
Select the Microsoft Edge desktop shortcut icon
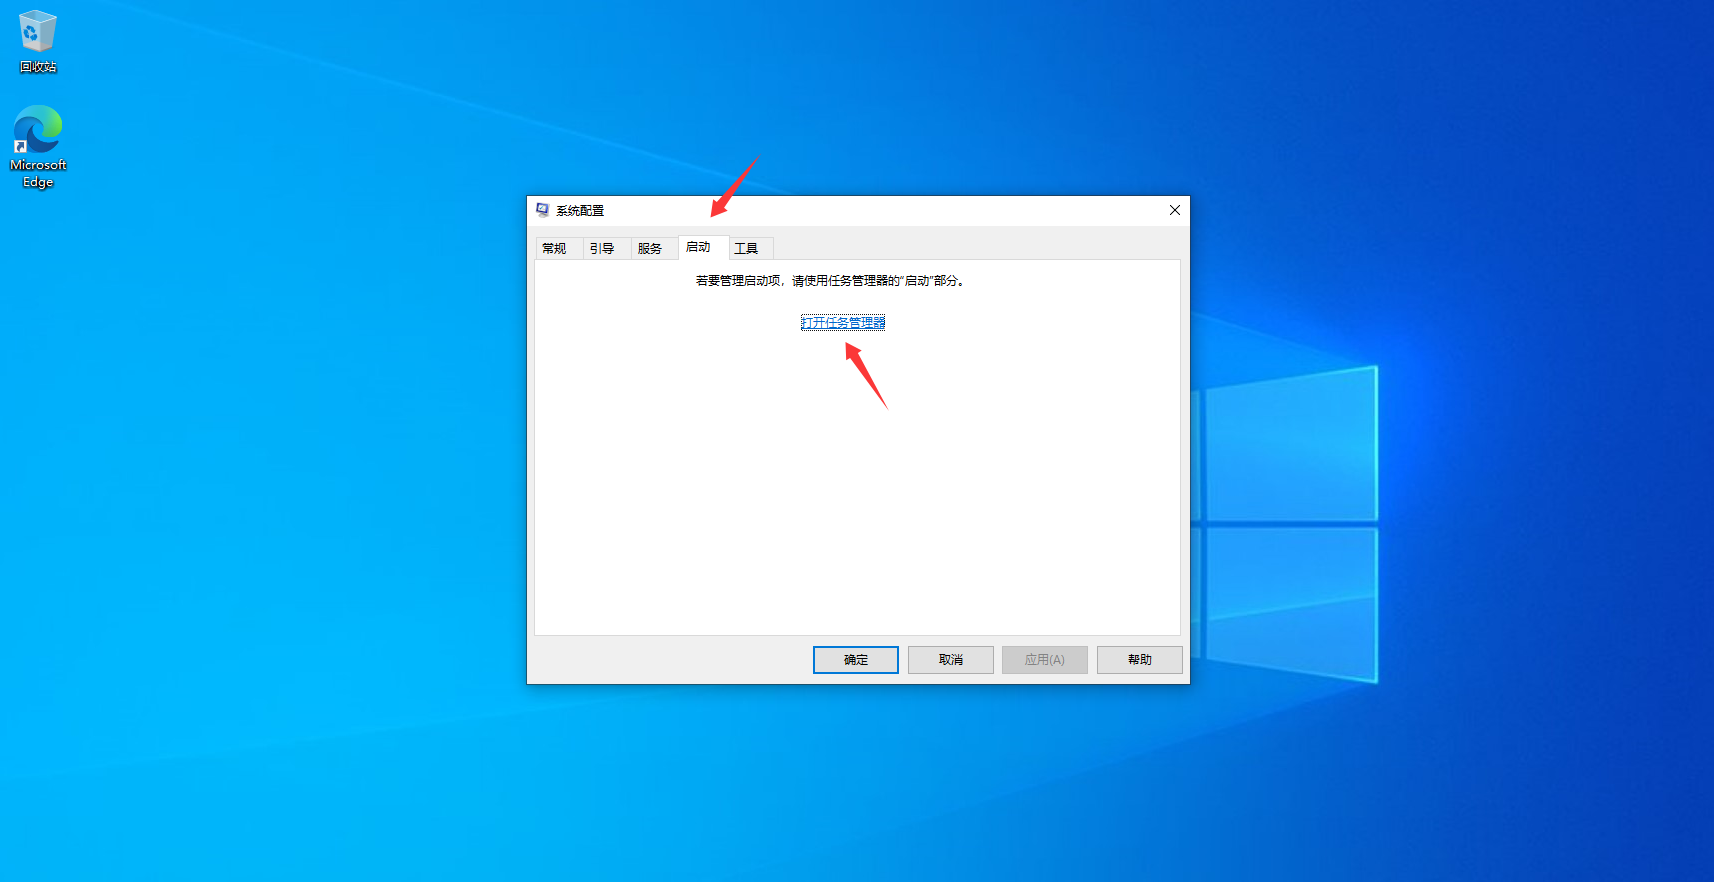click(38, 131)
